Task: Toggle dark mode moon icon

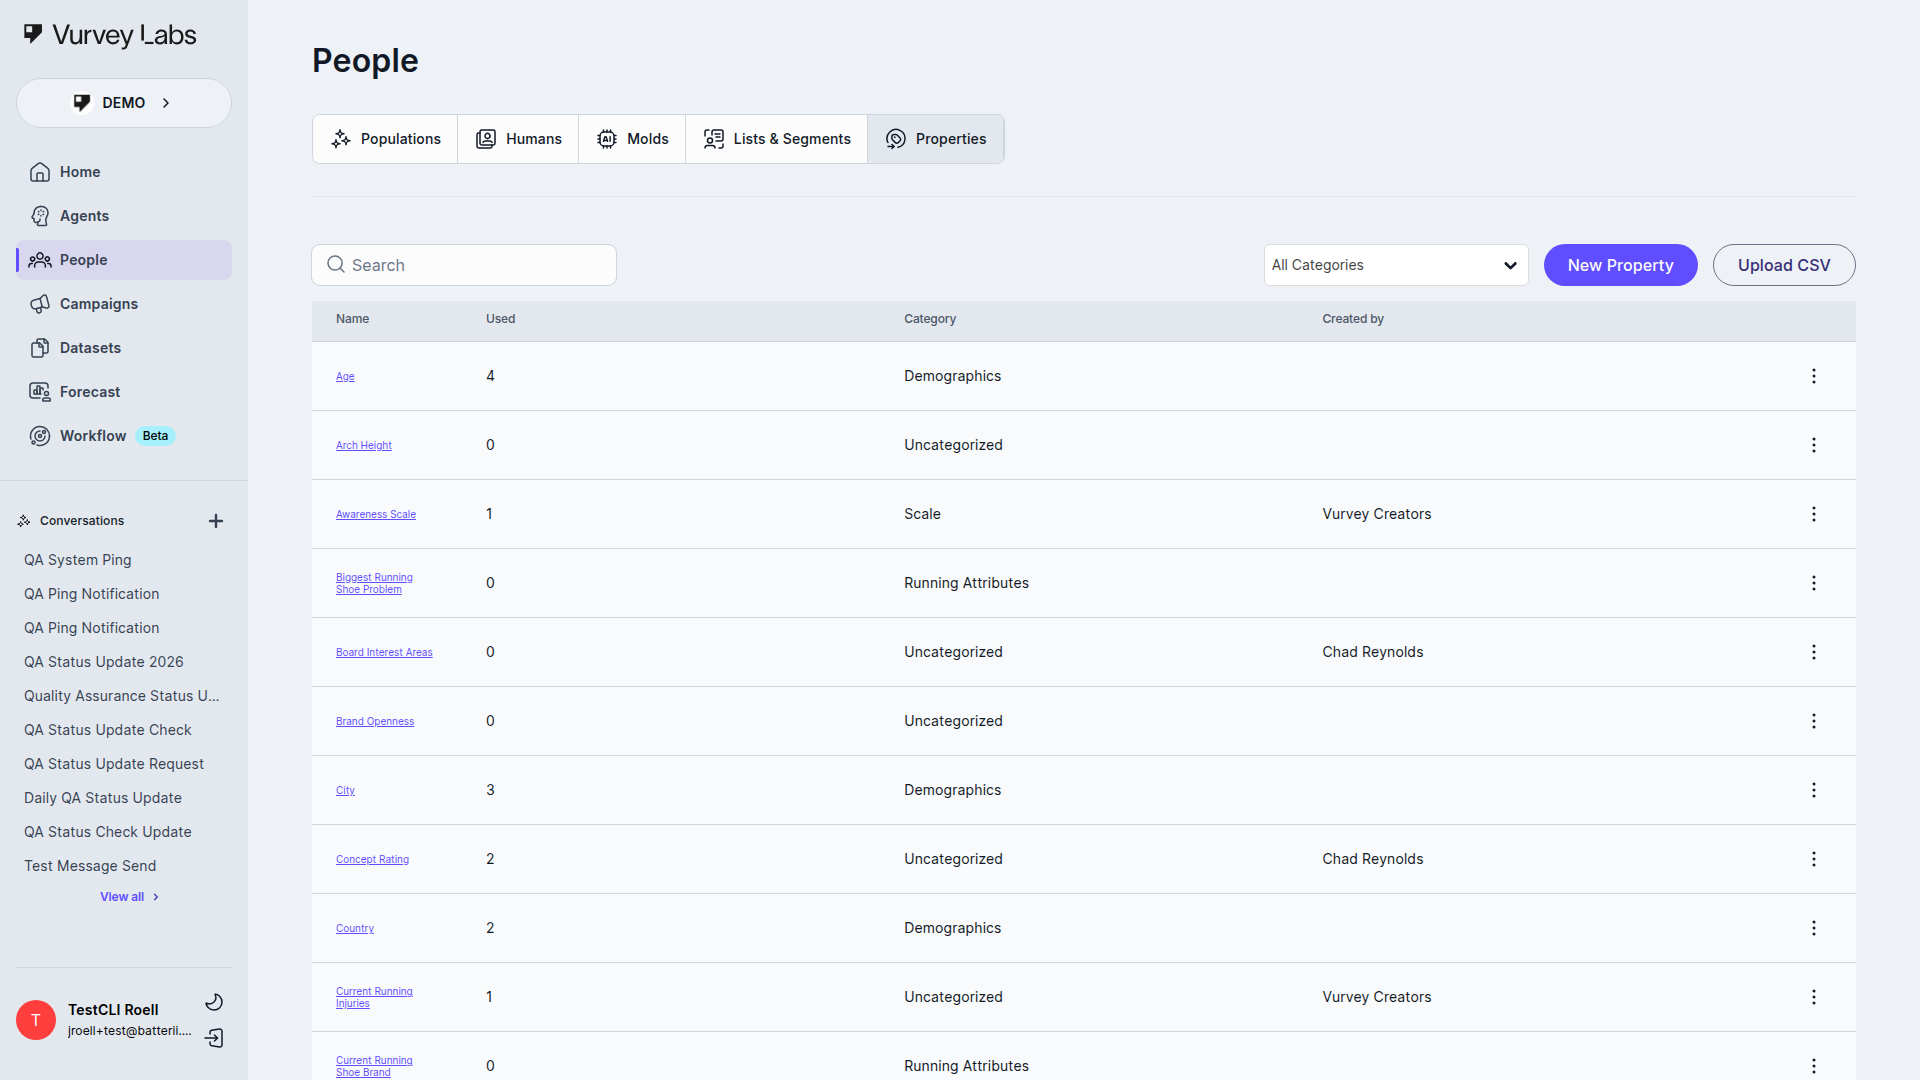Action: tap(214, 1002)
